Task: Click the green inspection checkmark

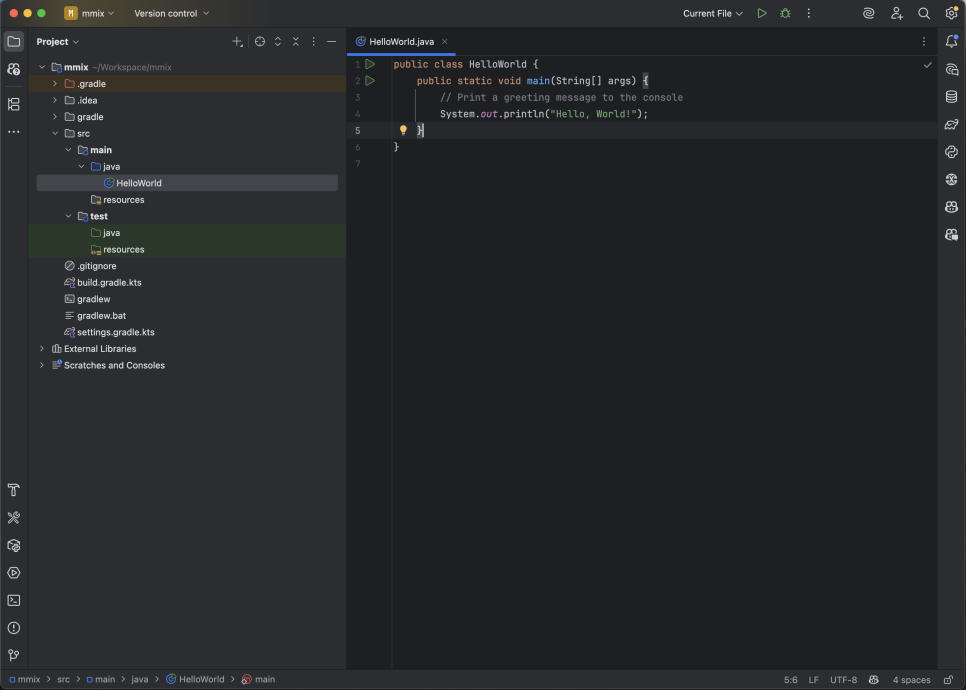Action: pyautogui.click(x=927, y=65)
